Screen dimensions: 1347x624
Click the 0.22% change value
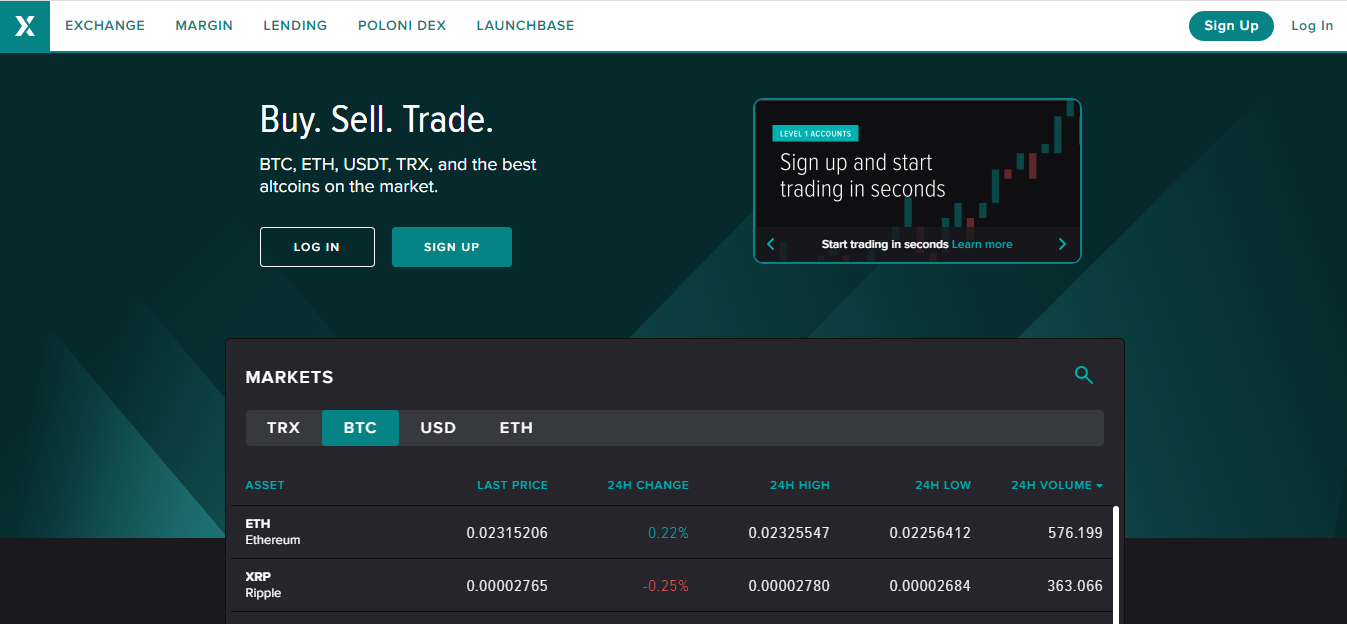[668, 533]
